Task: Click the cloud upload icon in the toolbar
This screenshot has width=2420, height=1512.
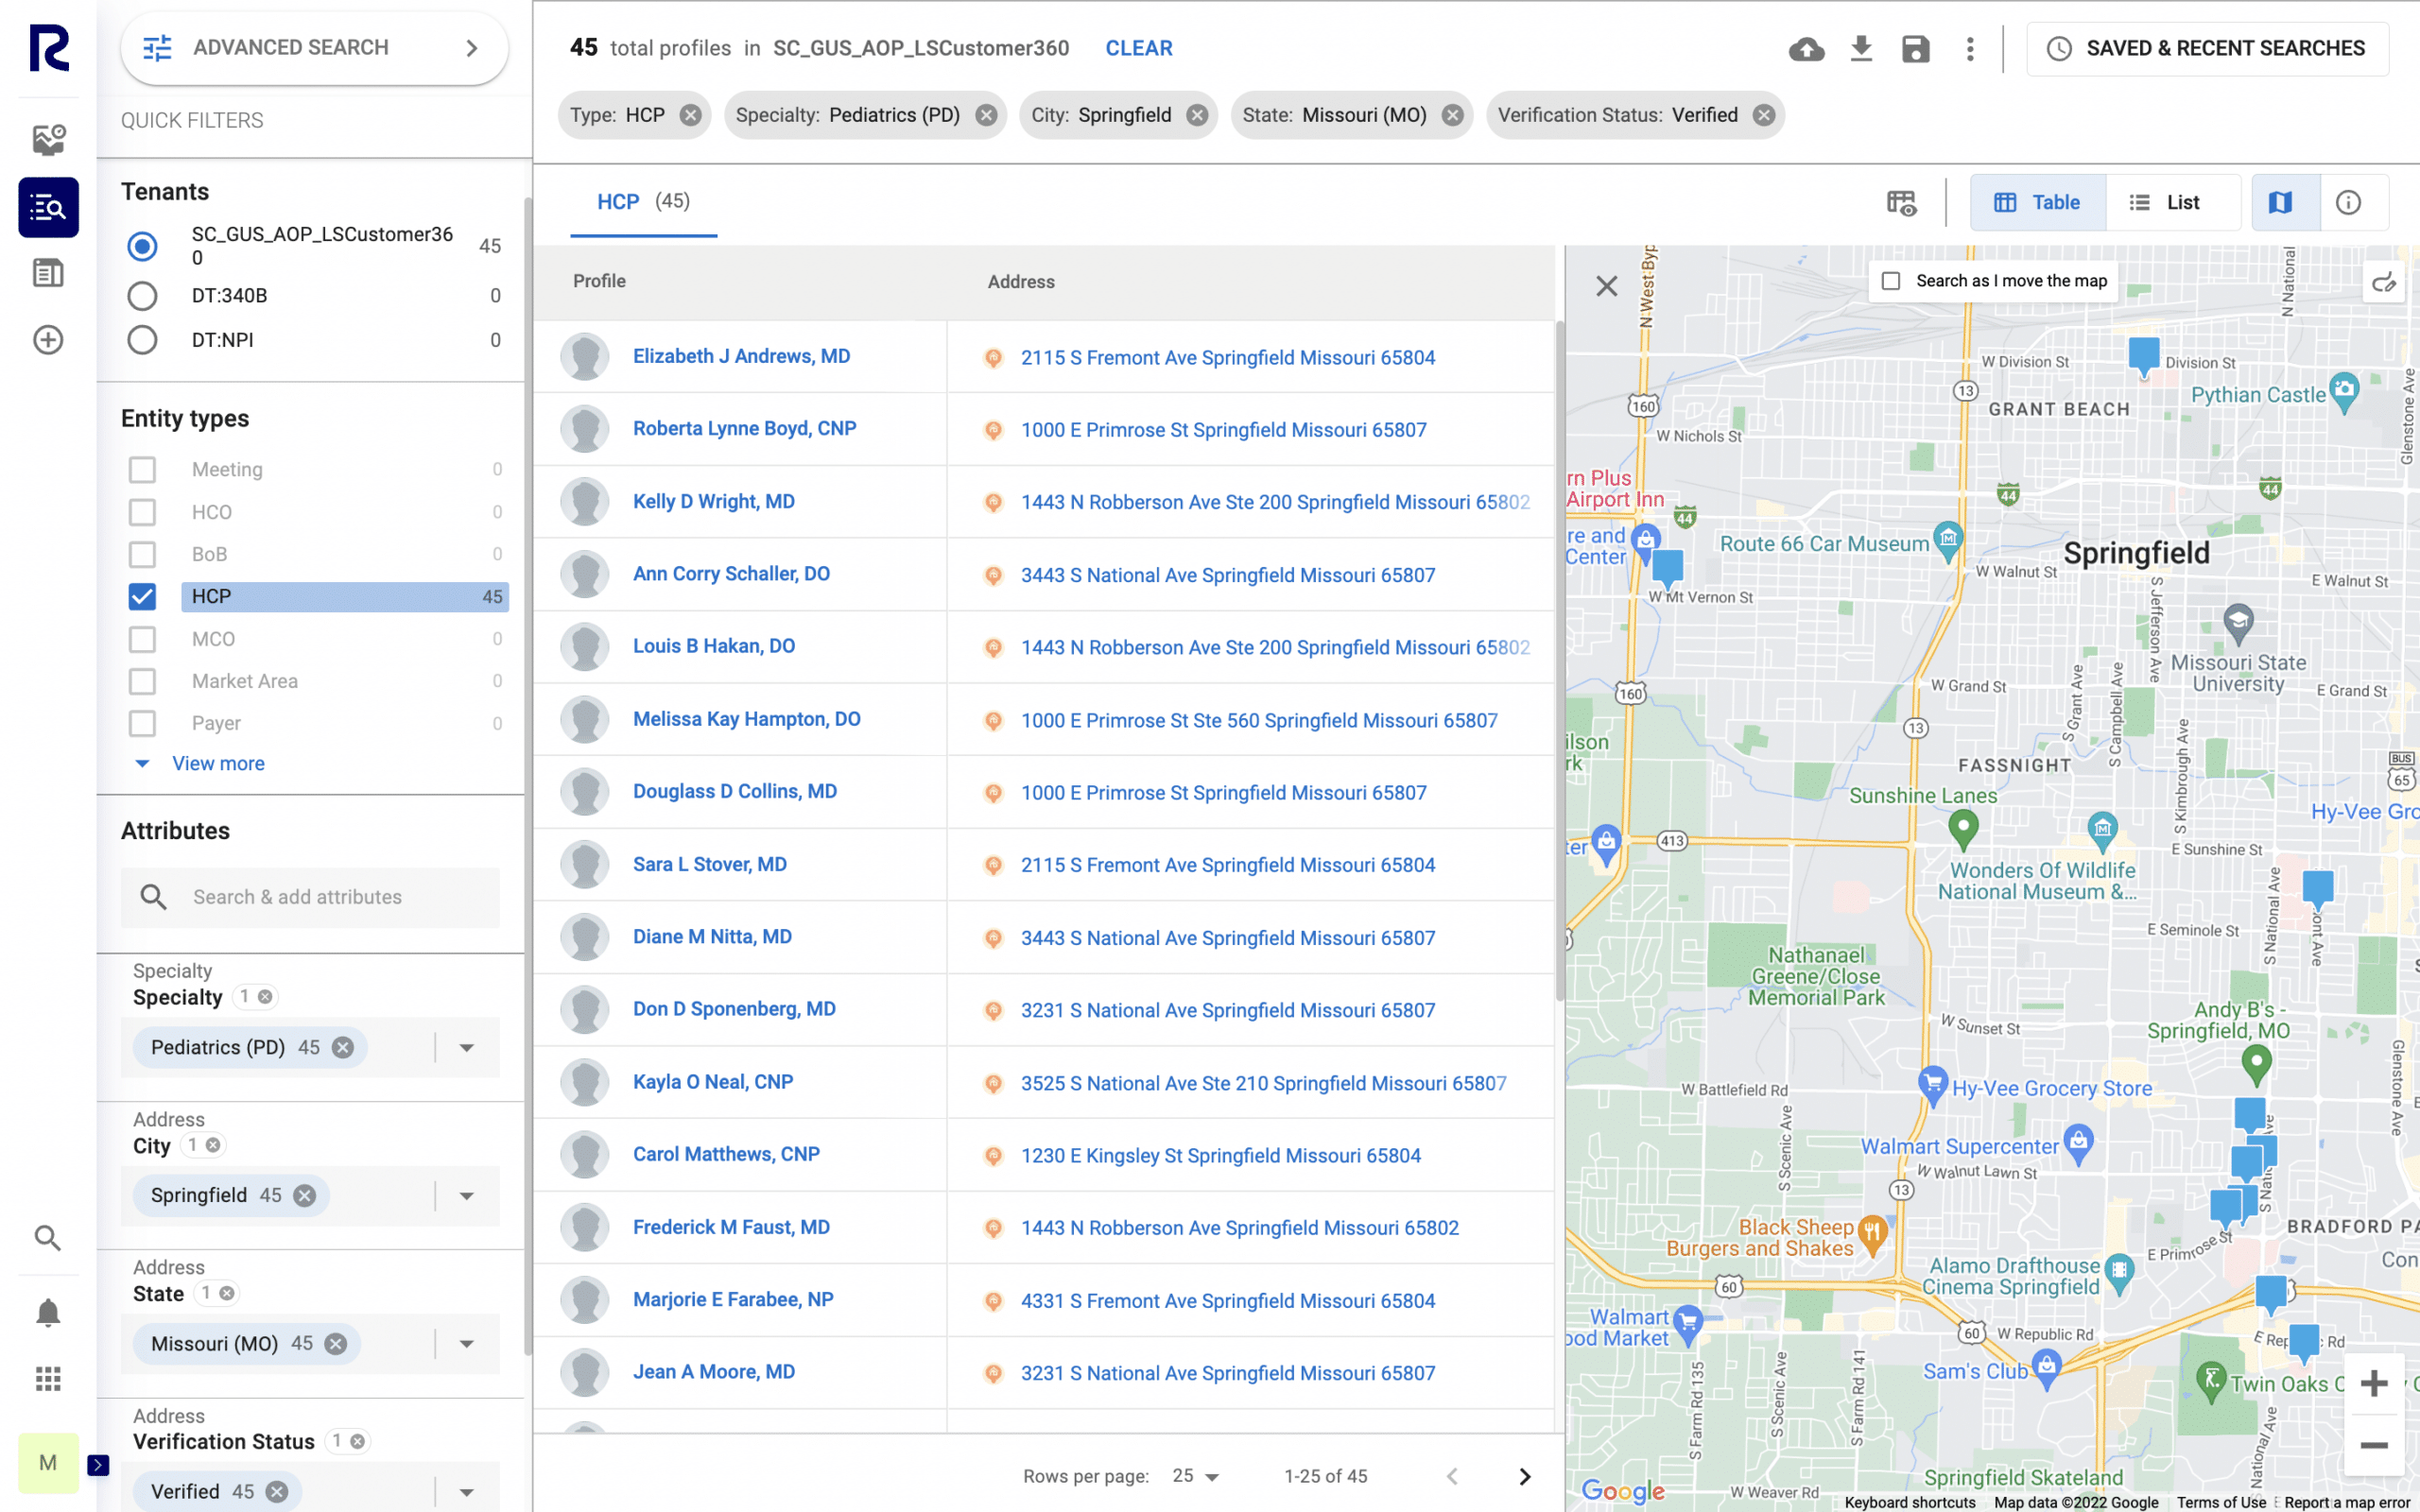Action: click(x=1808, y=48)
